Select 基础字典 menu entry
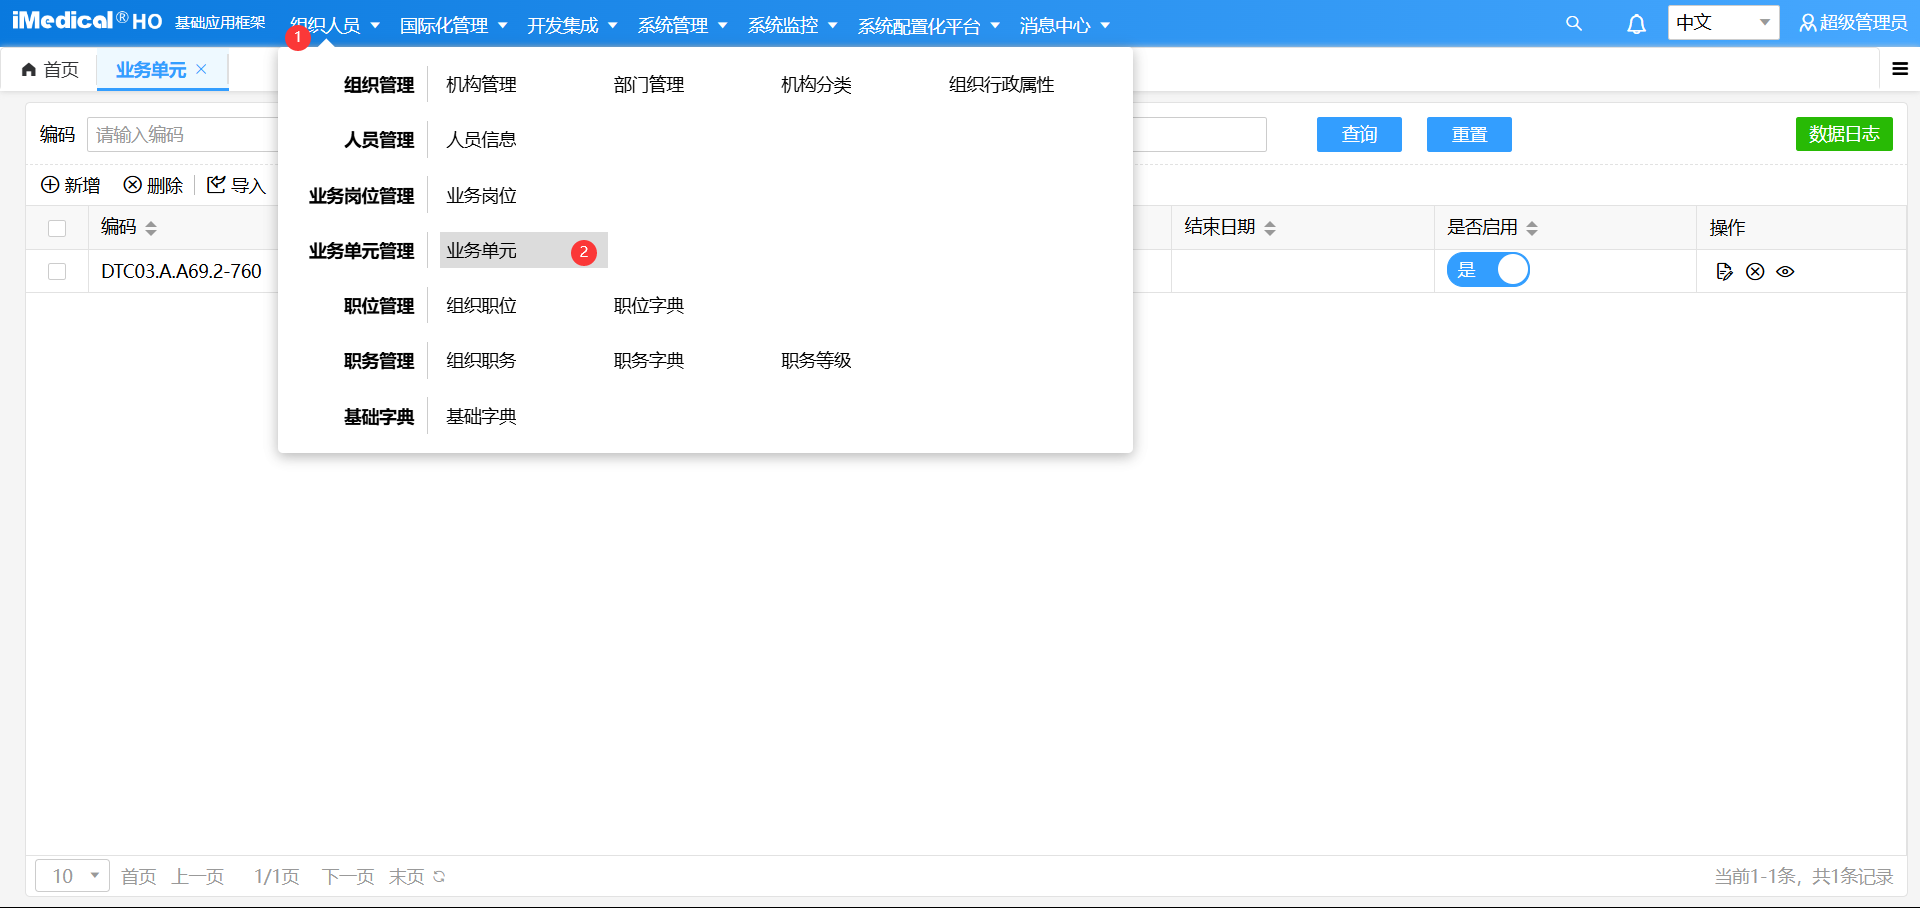Image resolution: width=1920 pixels, height=908 pixels. pyautogui.click(x=481, y=417)
